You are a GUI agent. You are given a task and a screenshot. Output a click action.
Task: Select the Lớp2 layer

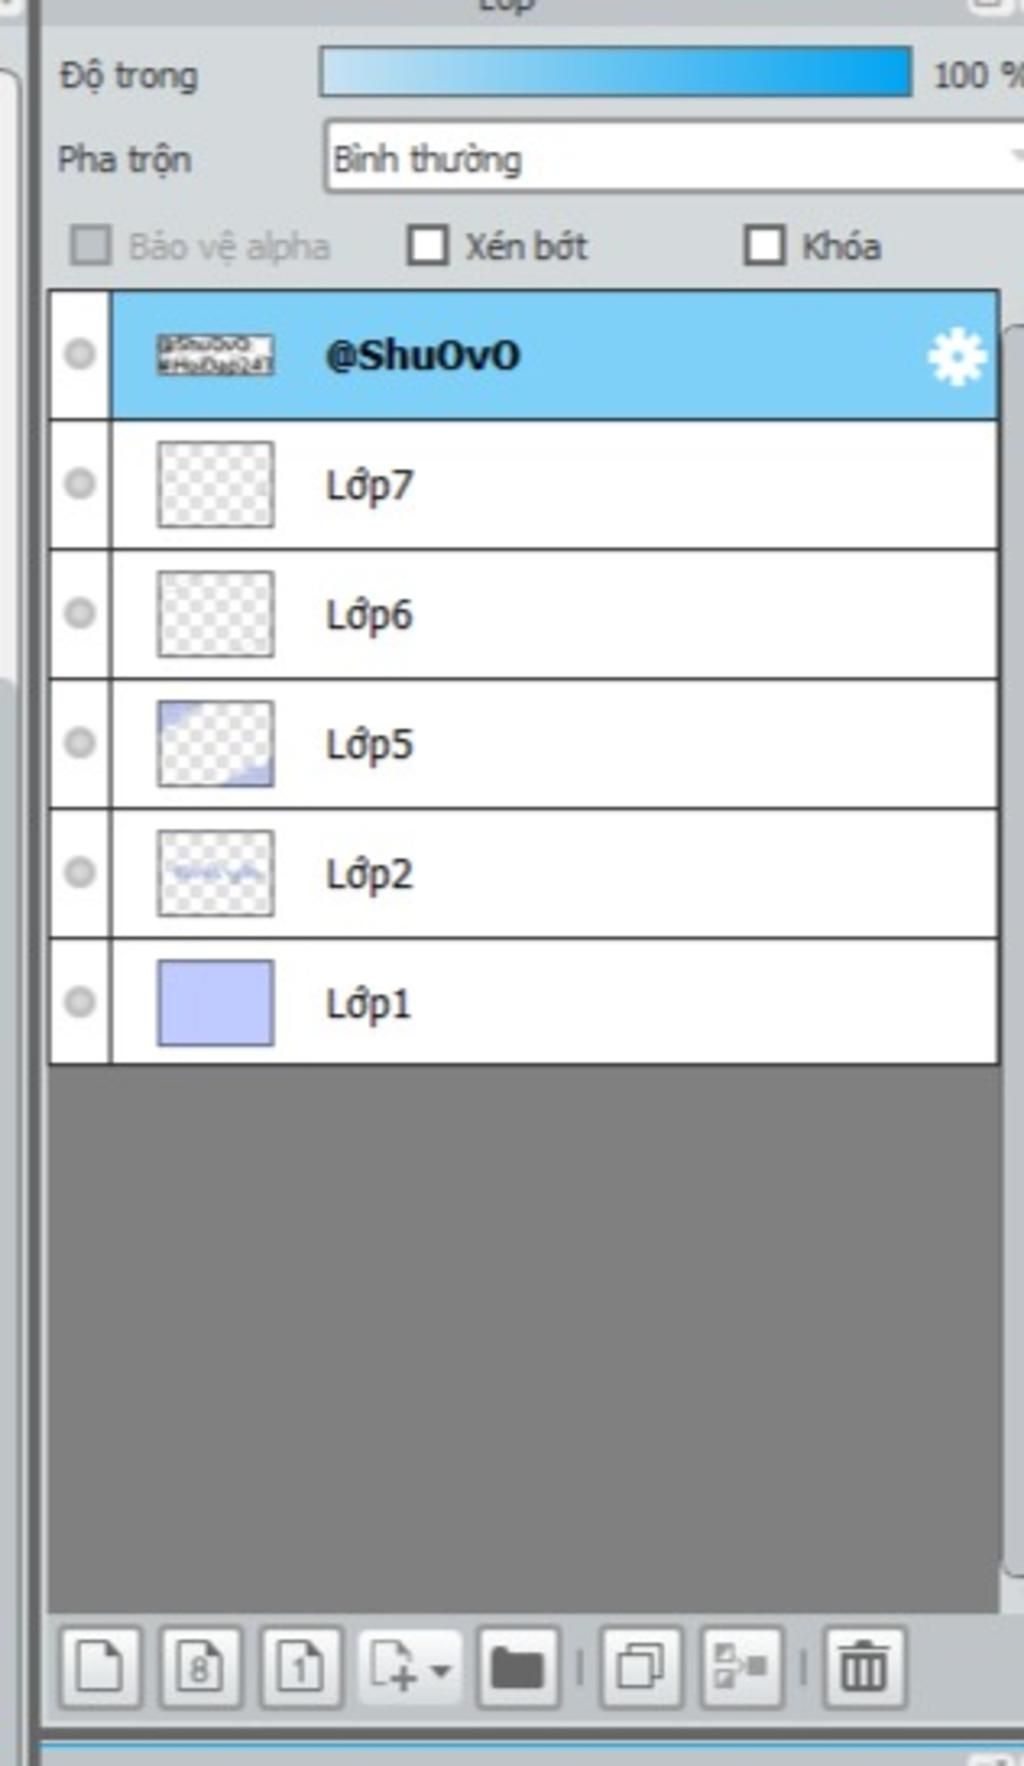pyautogui.click(x=555, y=873)
